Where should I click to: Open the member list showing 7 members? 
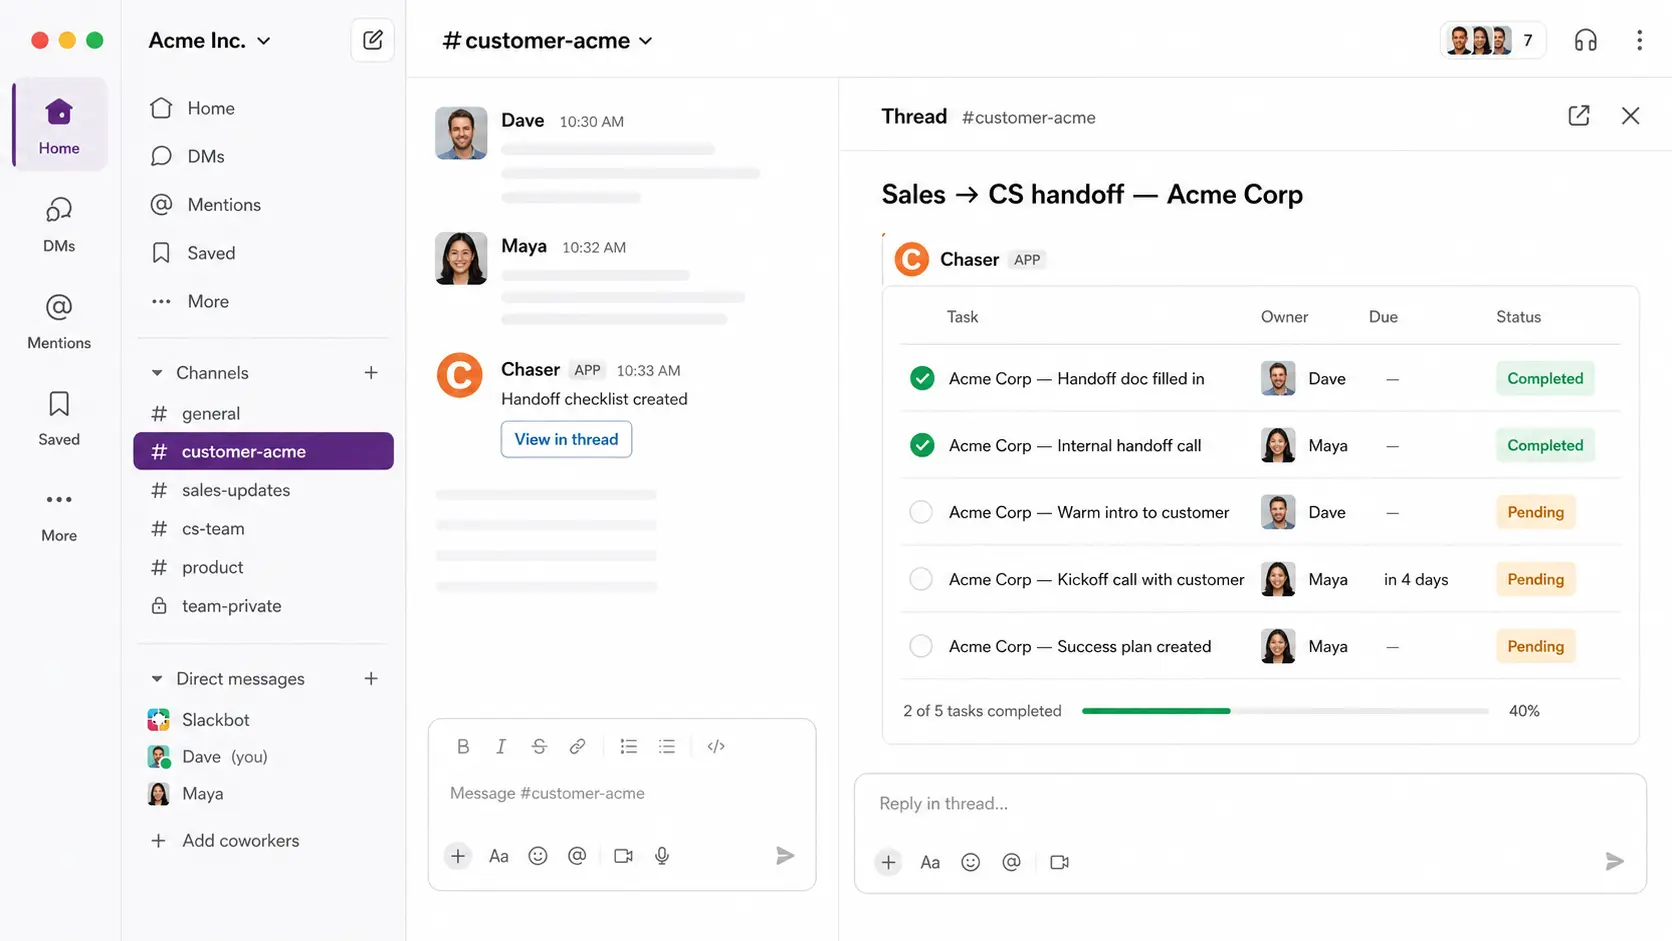click(x=1493, y=40)
